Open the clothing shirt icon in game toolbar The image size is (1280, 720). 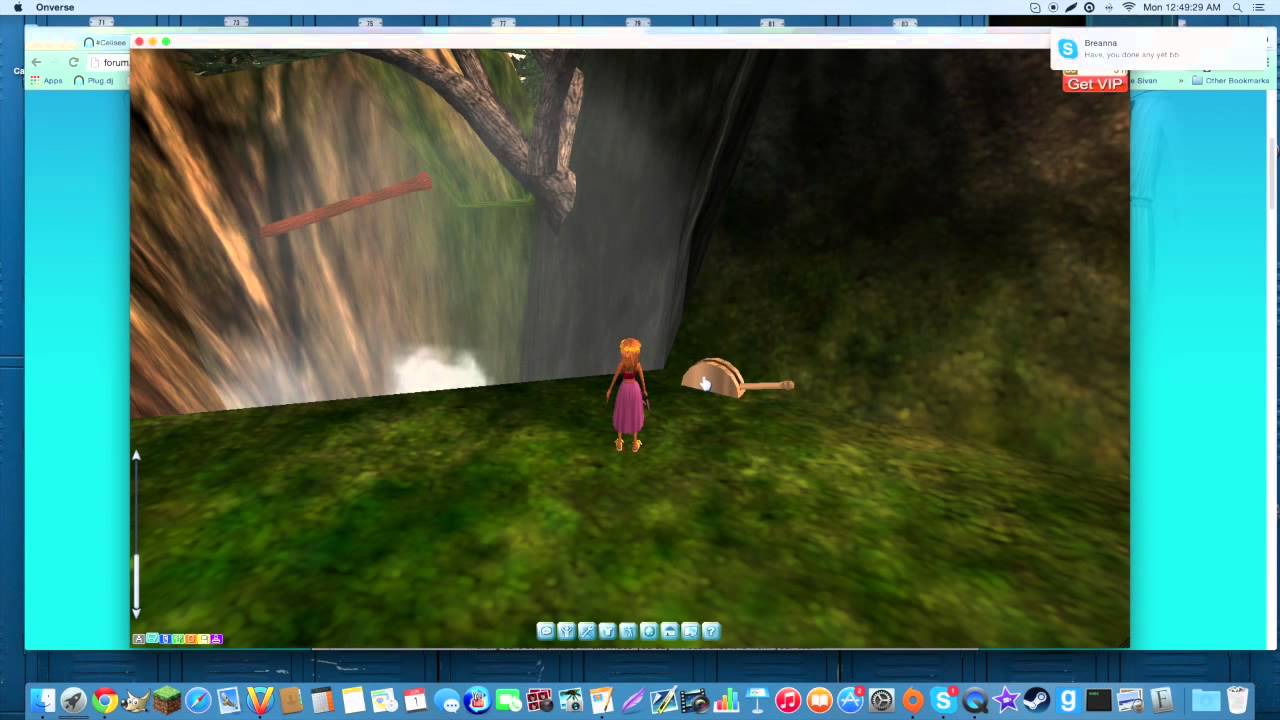pos(607,631)
